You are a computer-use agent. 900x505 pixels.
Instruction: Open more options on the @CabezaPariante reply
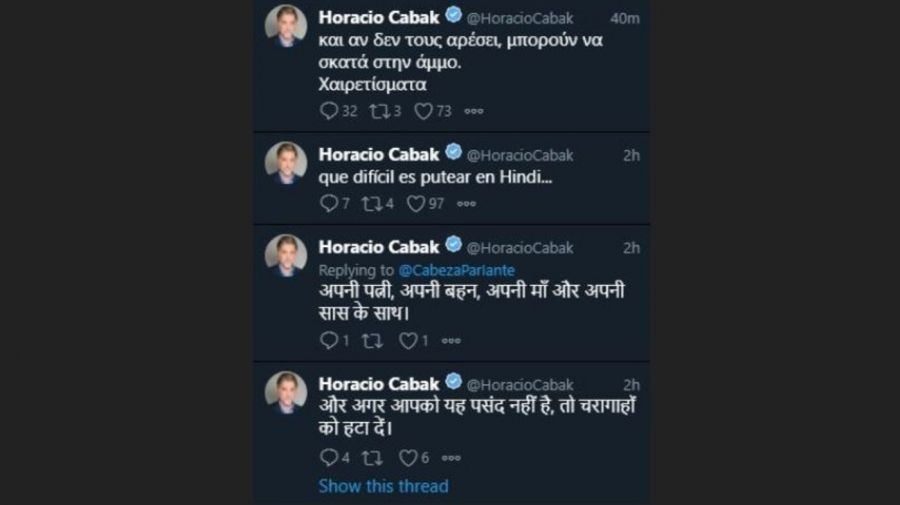tap(450, 341)
